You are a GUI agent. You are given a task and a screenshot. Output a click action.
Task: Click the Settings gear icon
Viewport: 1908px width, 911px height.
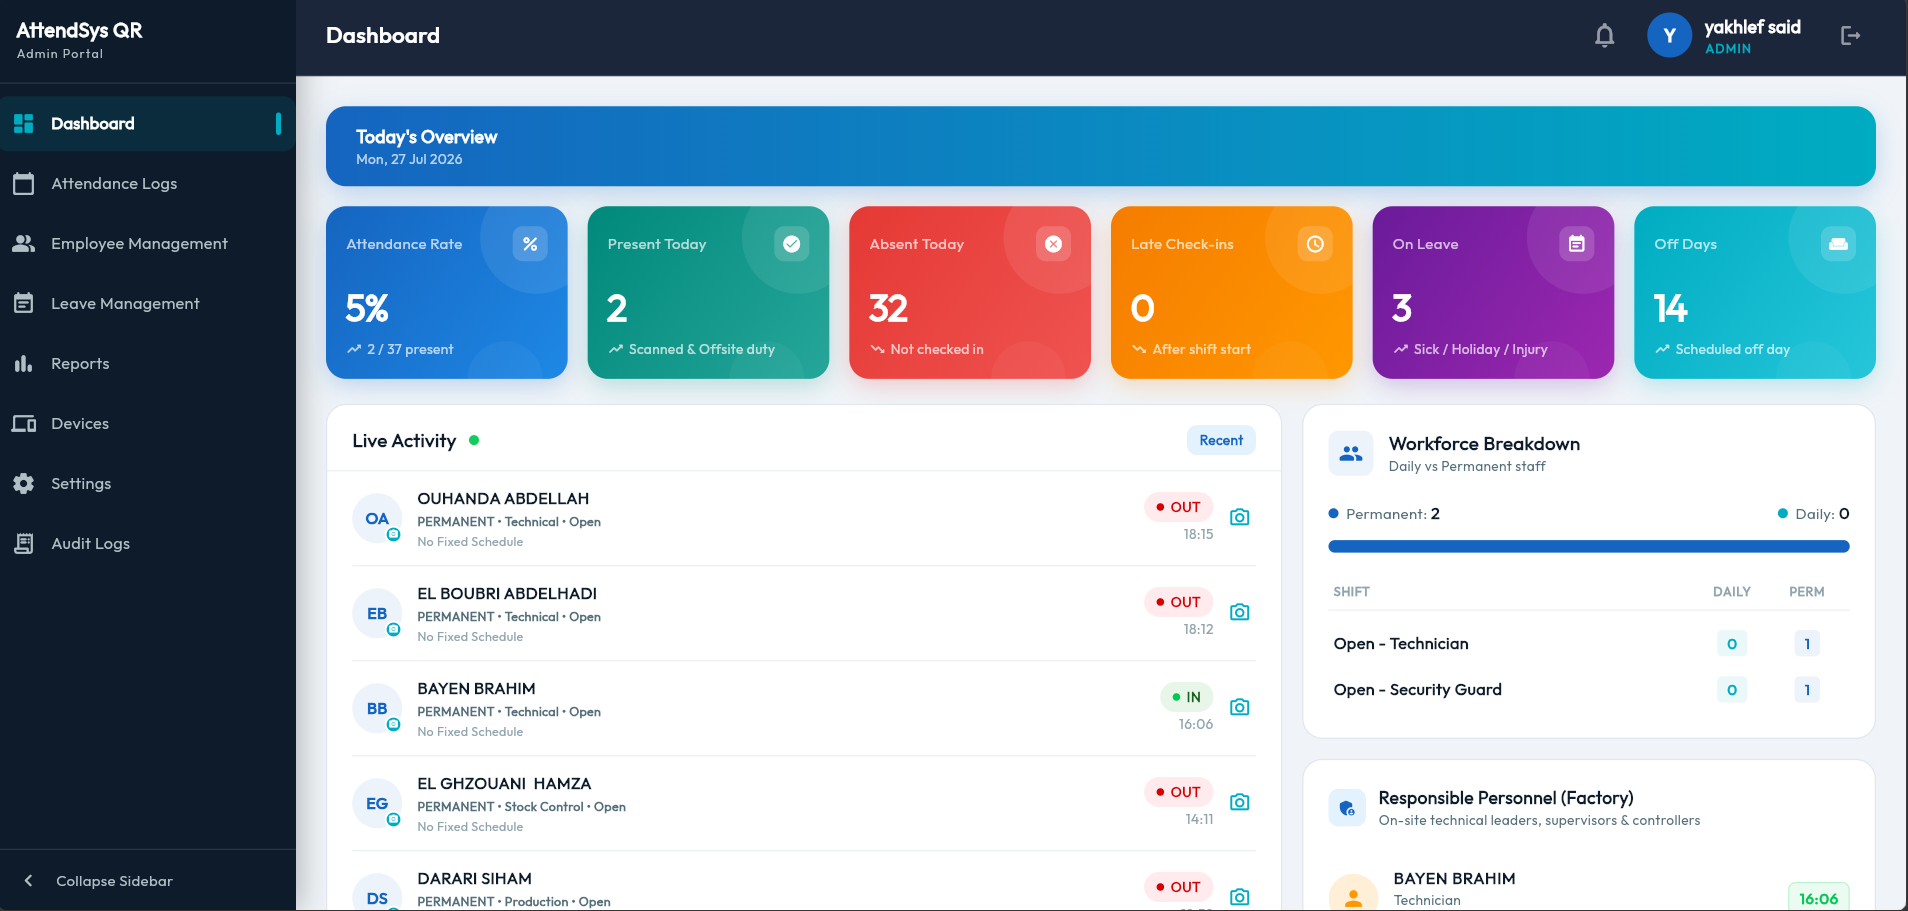click(x=24, y=484)
